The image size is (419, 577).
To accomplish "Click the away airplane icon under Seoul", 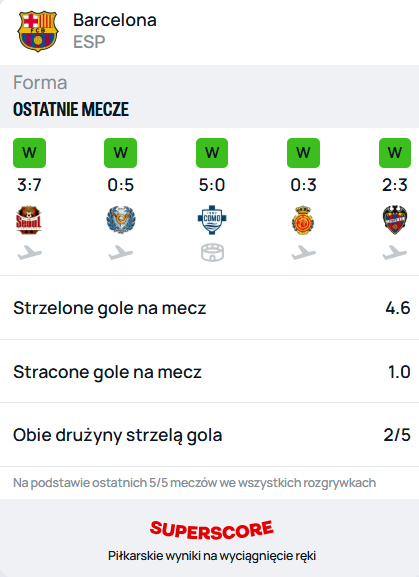I will (x=29, y=253).
